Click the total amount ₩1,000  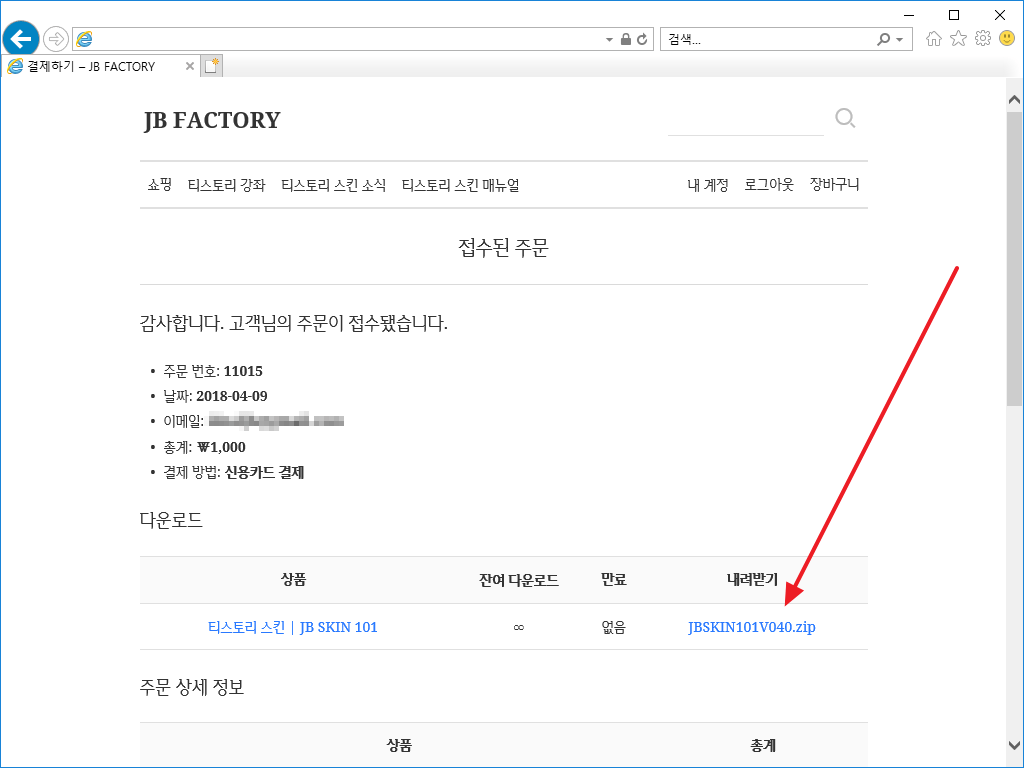click(221, 447)
